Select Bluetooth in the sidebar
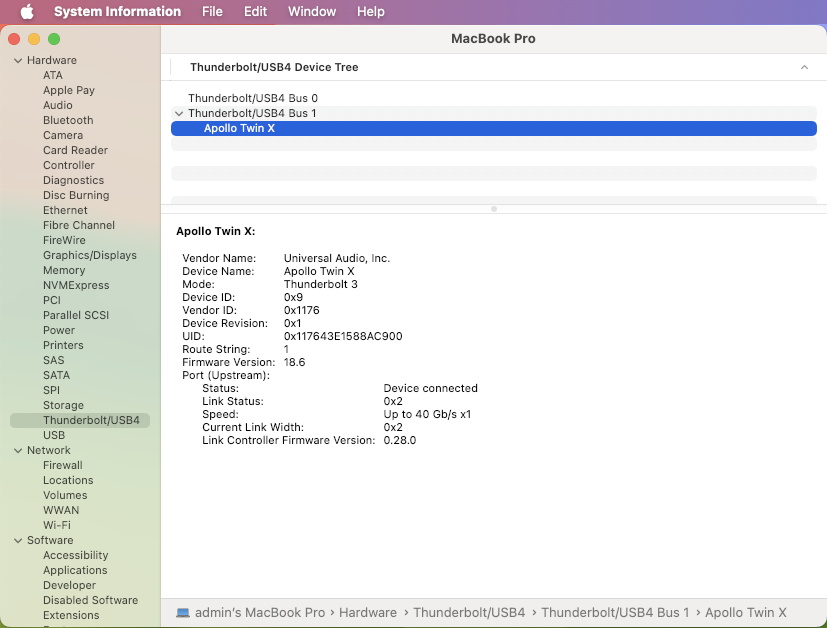The image size is (827, 628). point(68,121)
